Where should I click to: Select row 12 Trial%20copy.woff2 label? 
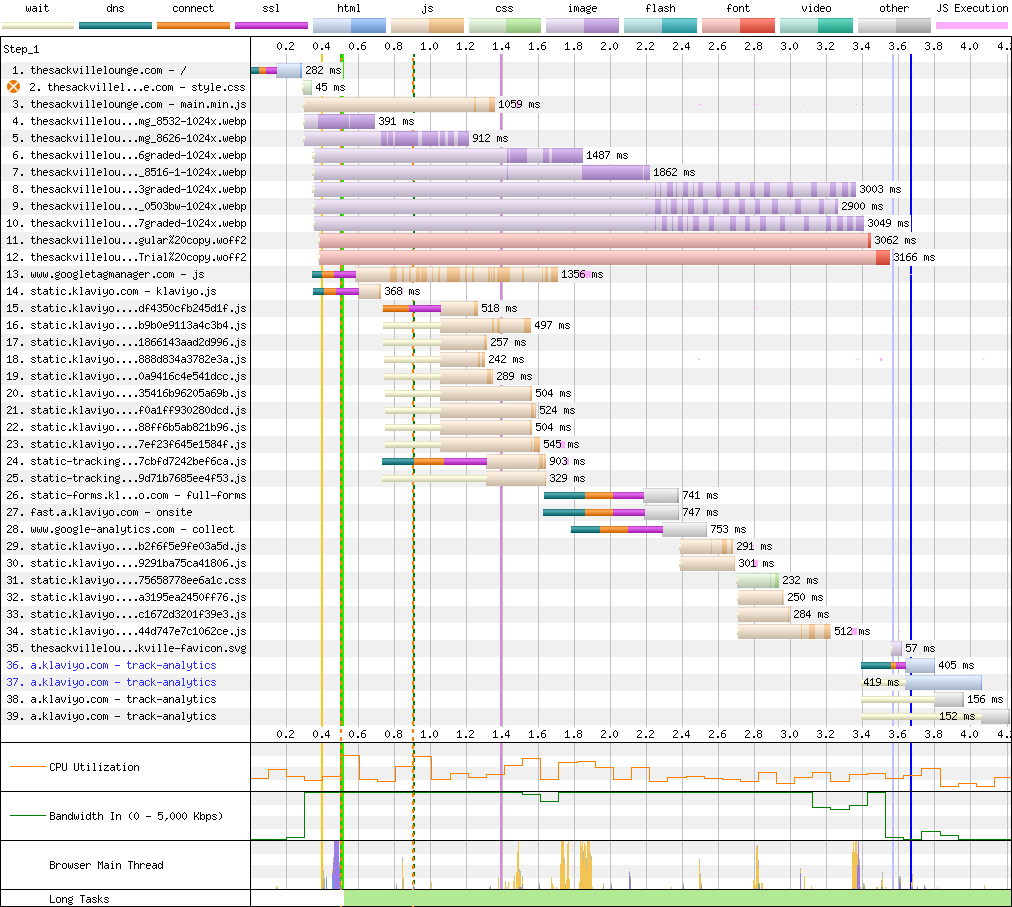(x=126, y=257)
